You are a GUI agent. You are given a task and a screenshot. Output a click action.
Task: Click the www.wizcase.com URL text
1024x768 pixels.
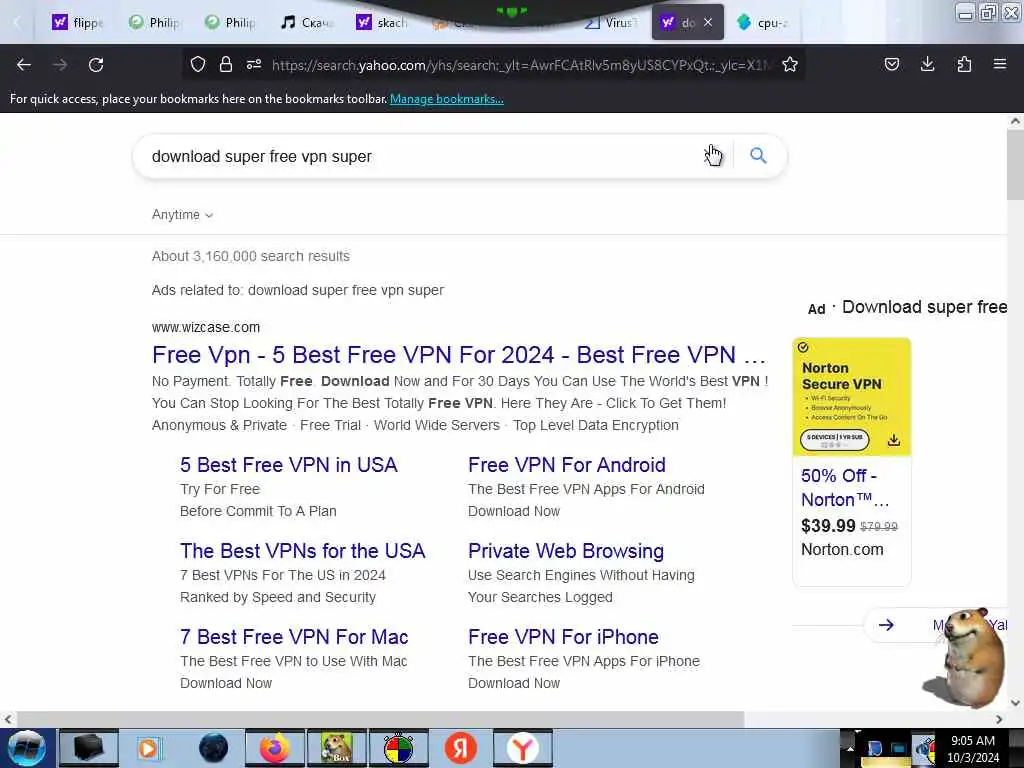click(206, 327)
